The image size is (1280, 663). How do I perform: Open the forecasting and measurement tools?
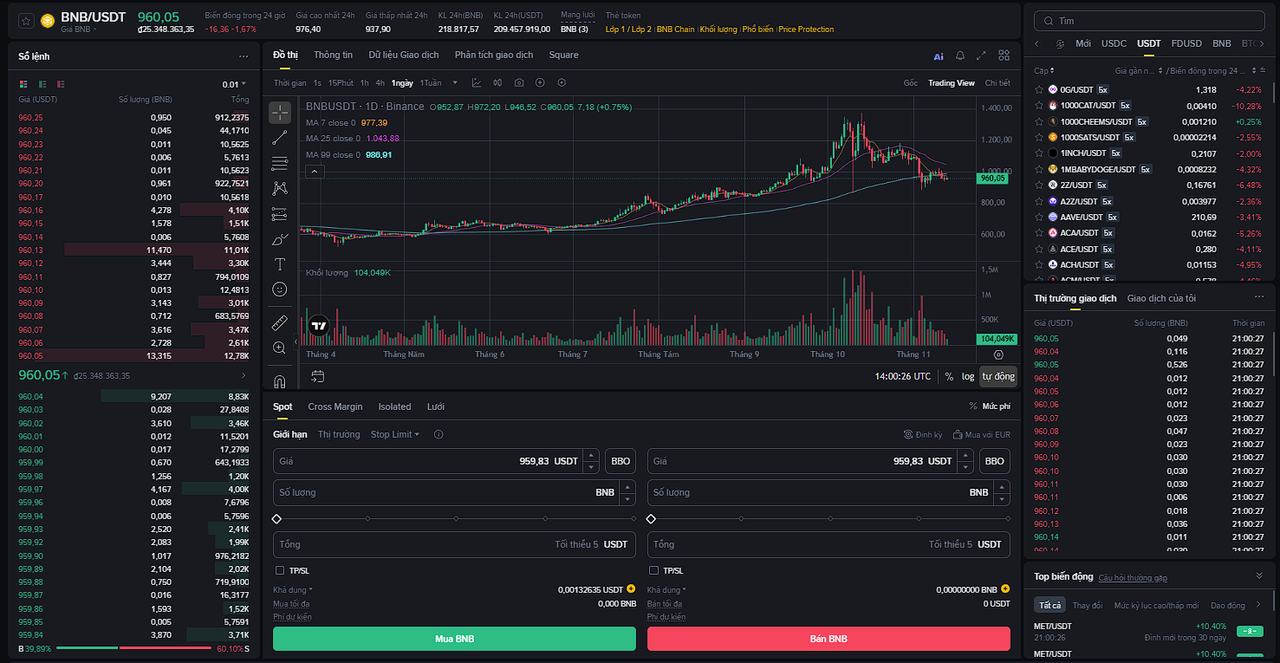click(279, 214)
